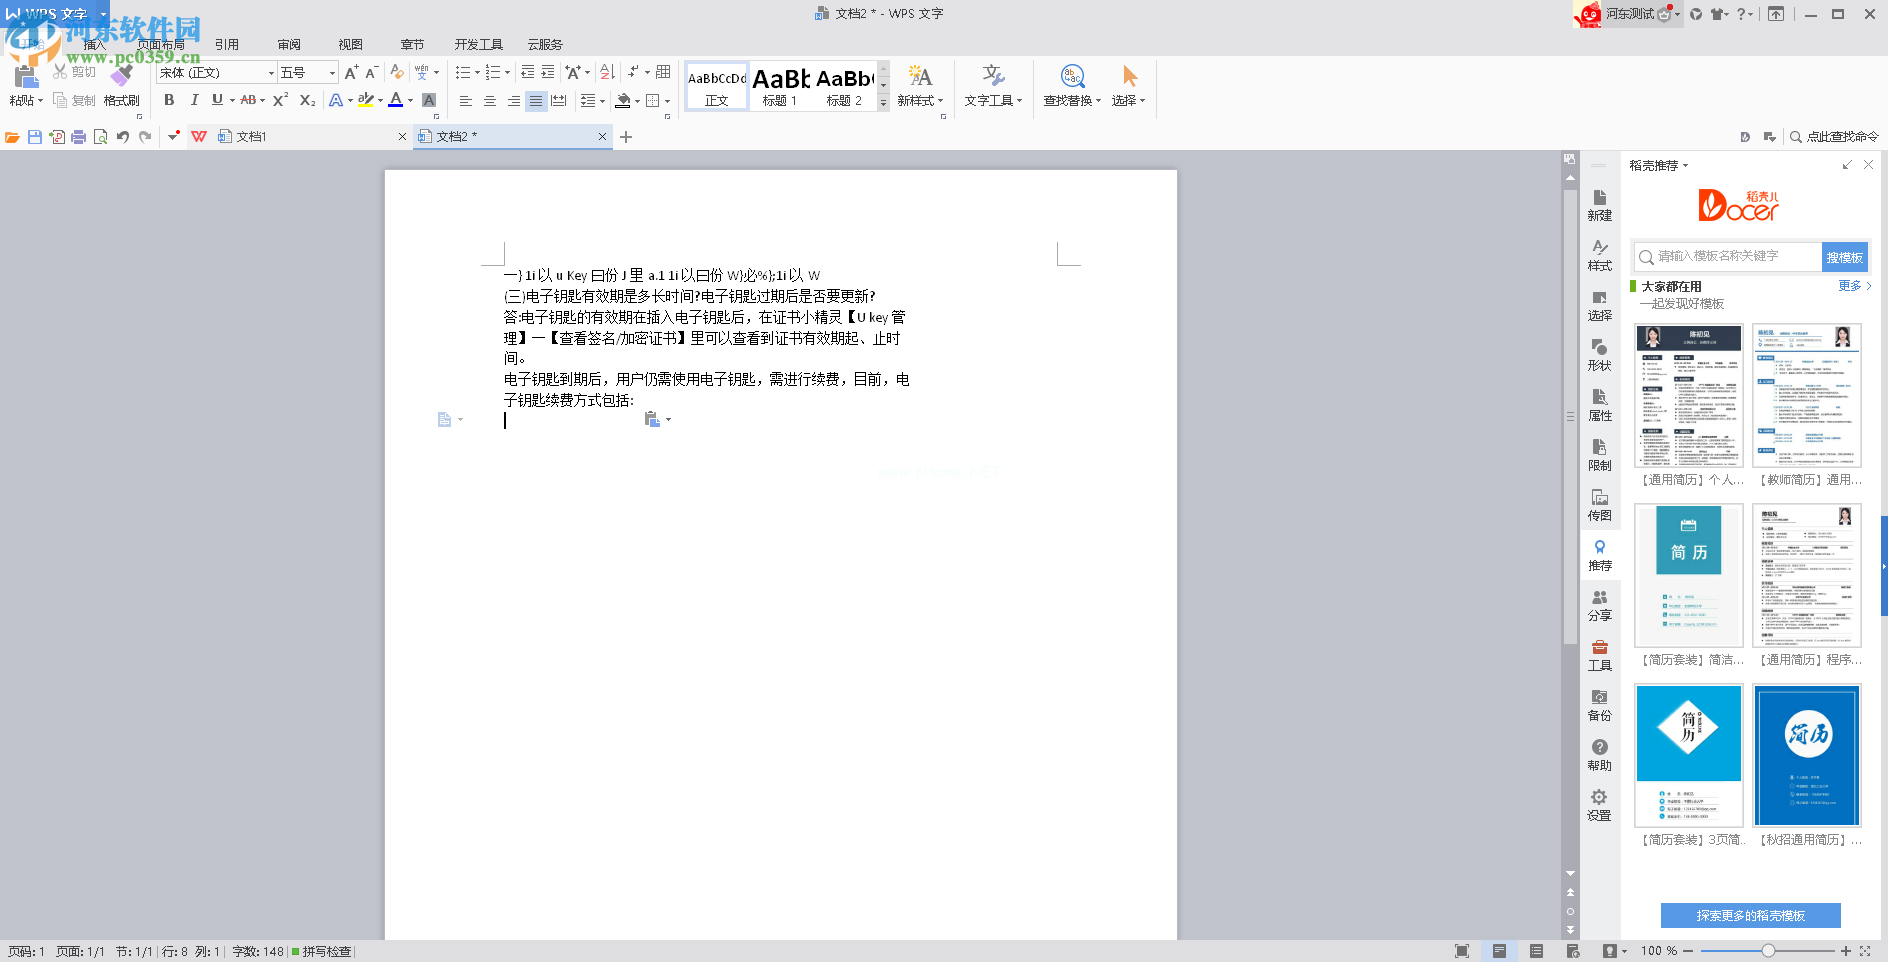This screenshot has height=962, width=1888.
Task: Open Find and Replace (查找替换) icon
Action: click(1072, 76)
